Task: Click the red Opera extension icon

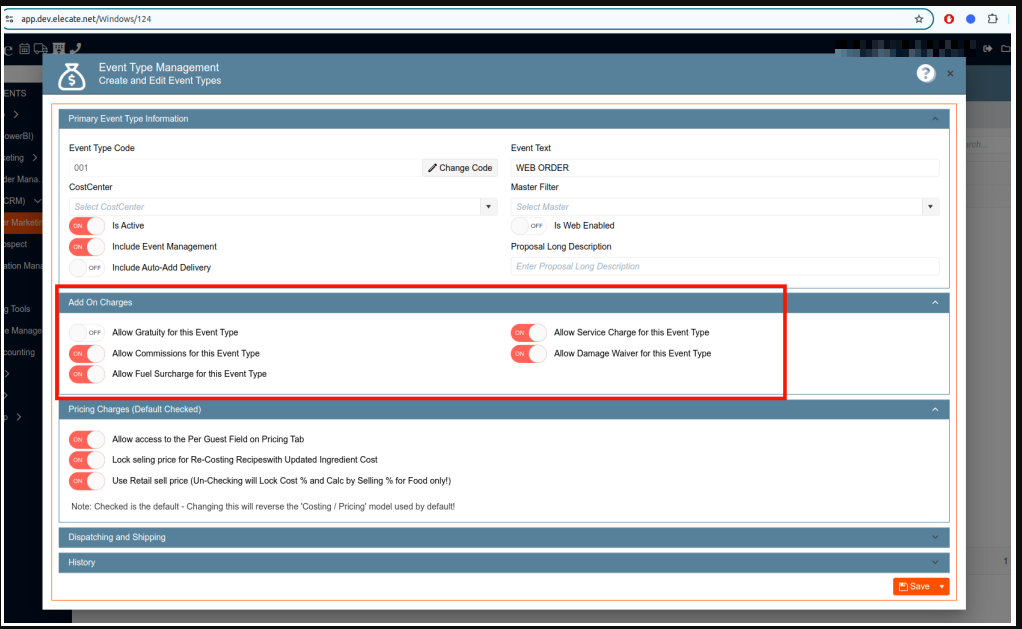Action: (948, 19)
